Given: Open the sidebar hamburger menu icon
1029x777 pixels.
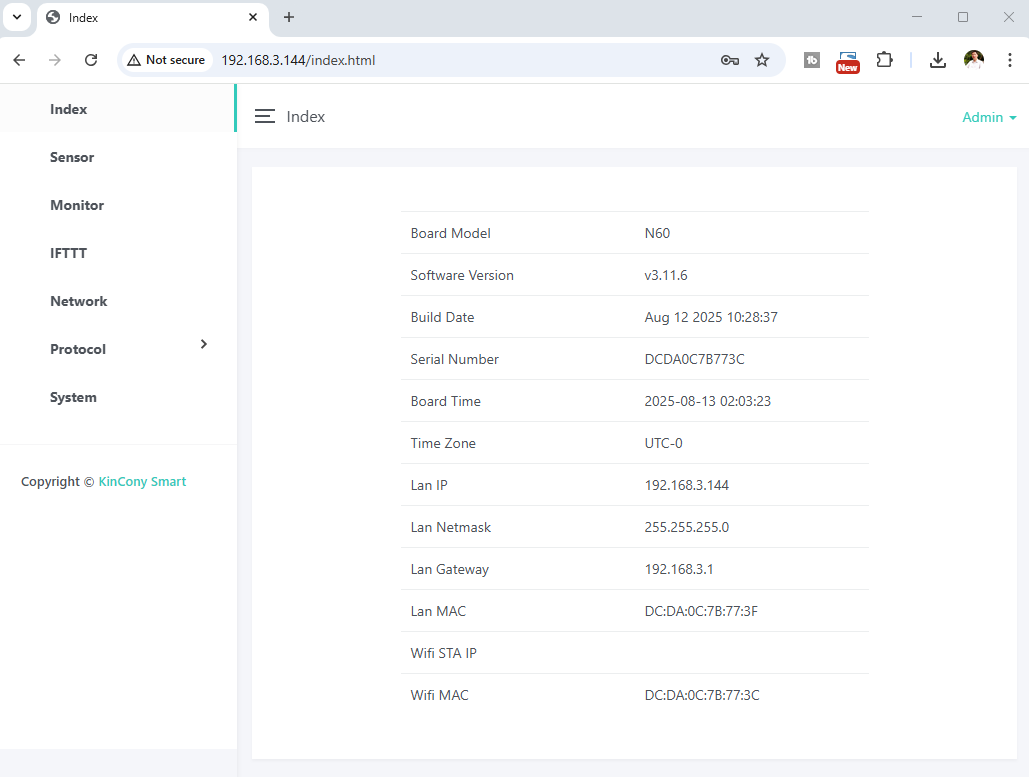Looking at the screenshot, I should (x=264, y=115).
